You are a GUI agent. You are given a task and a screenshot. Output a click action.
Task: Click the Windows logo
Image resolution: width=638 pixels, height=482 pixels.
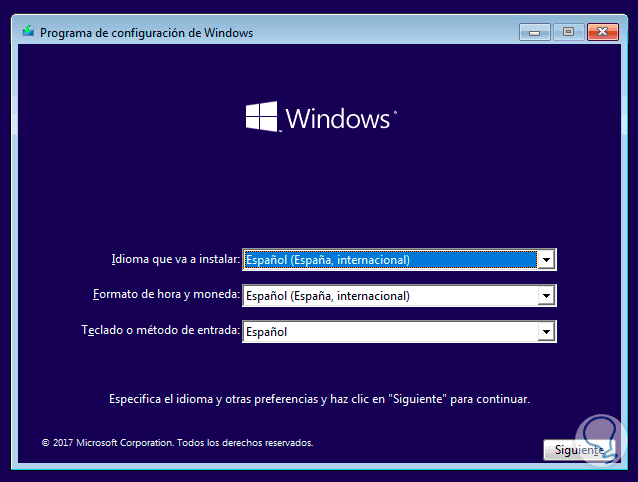coord(321,117)
